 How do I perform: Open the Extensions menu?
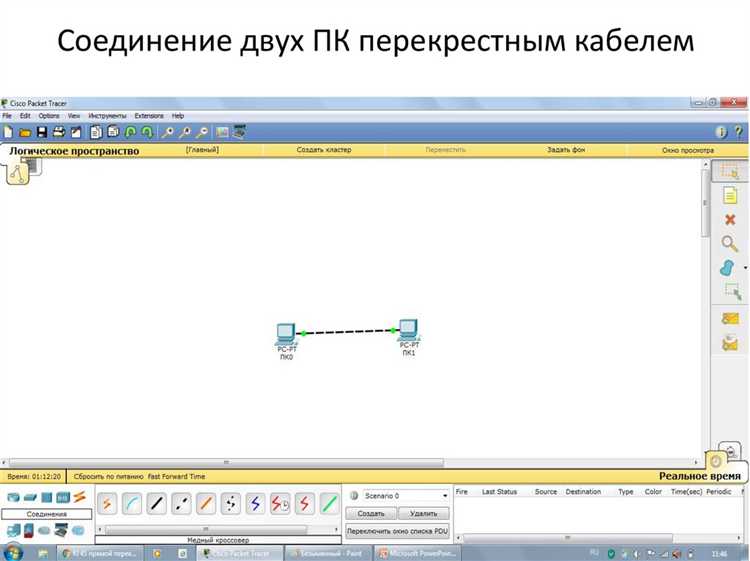click(x=149, y=116)
